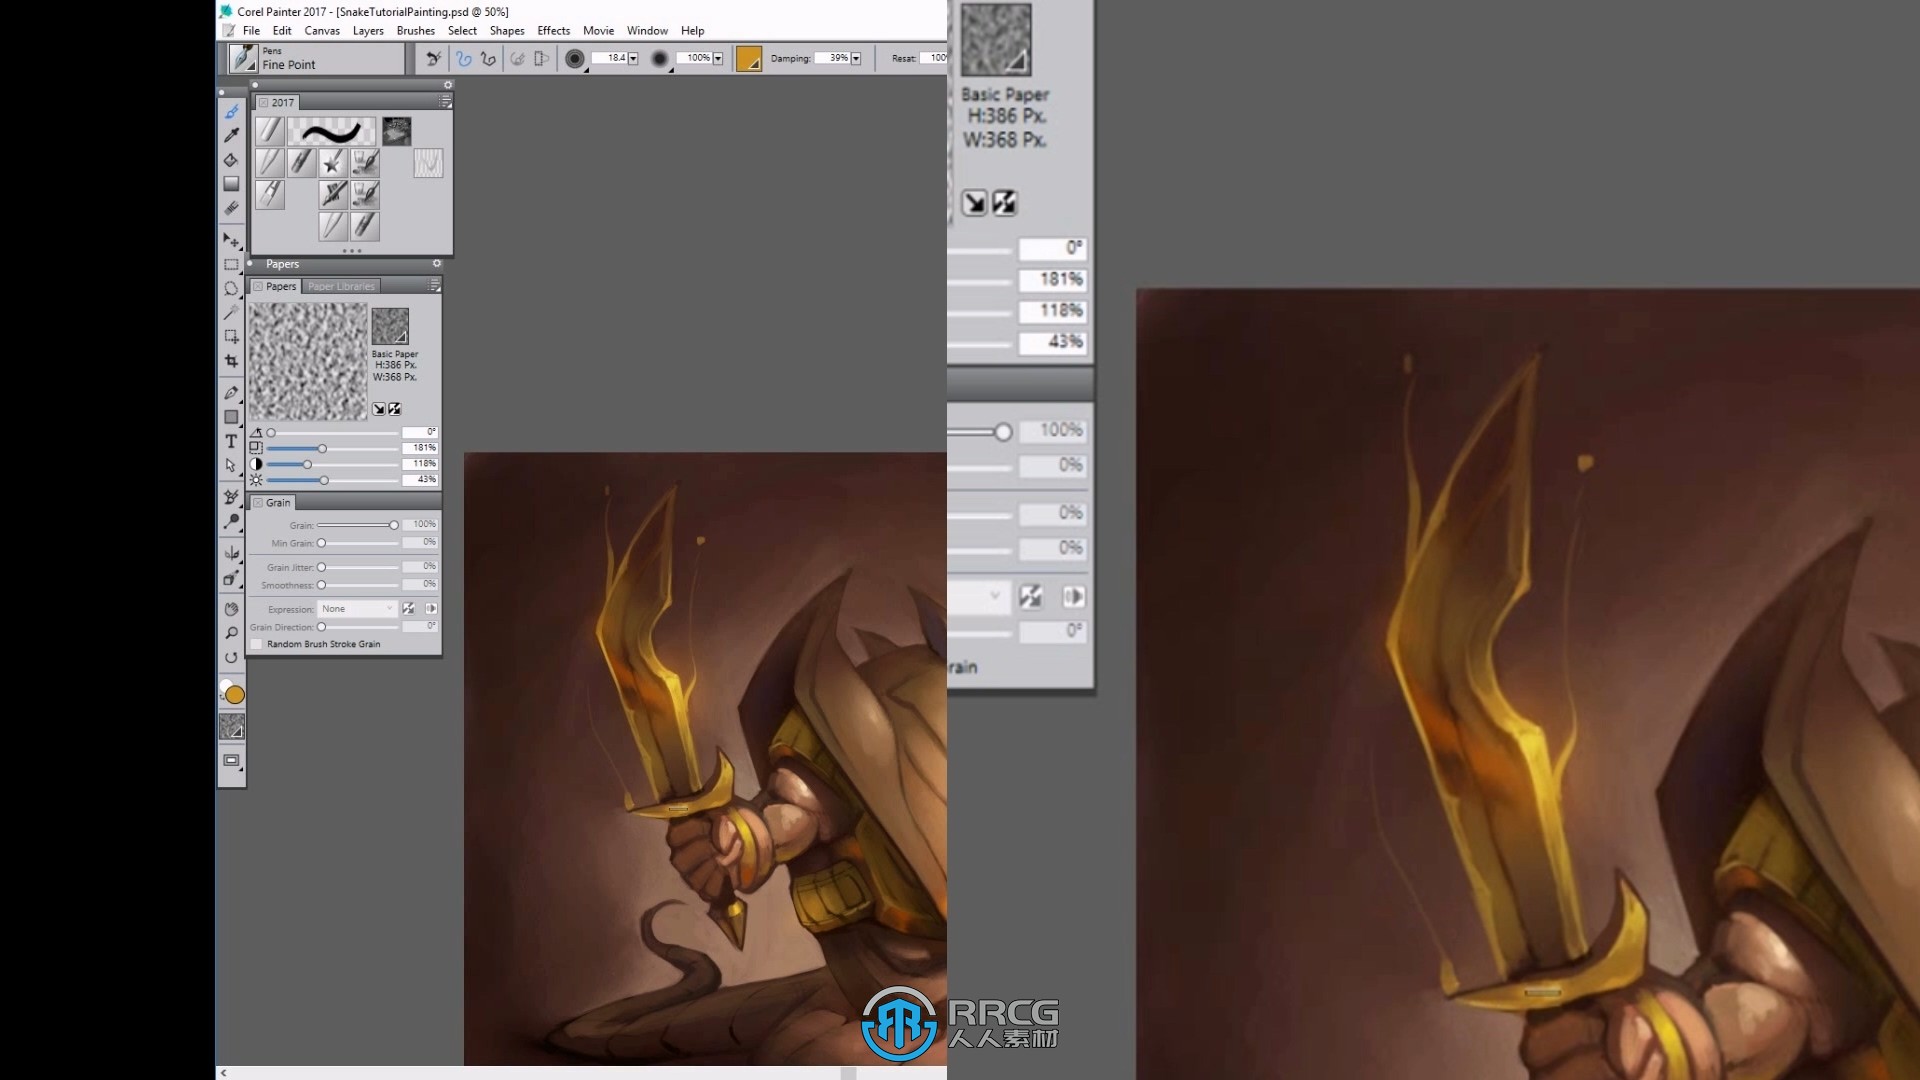Select the Lasso tool

(232, 288)
